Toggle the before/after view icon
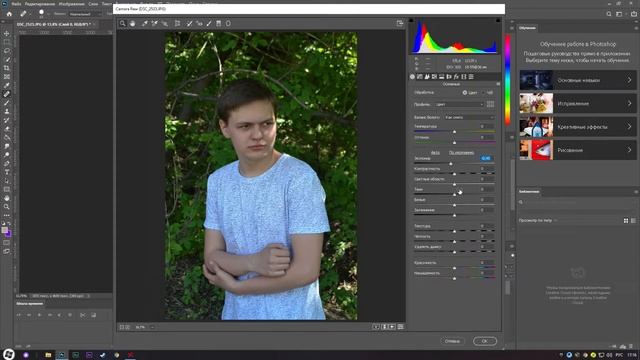This screenshot has width=640, height=360. (x=376, y=327)
